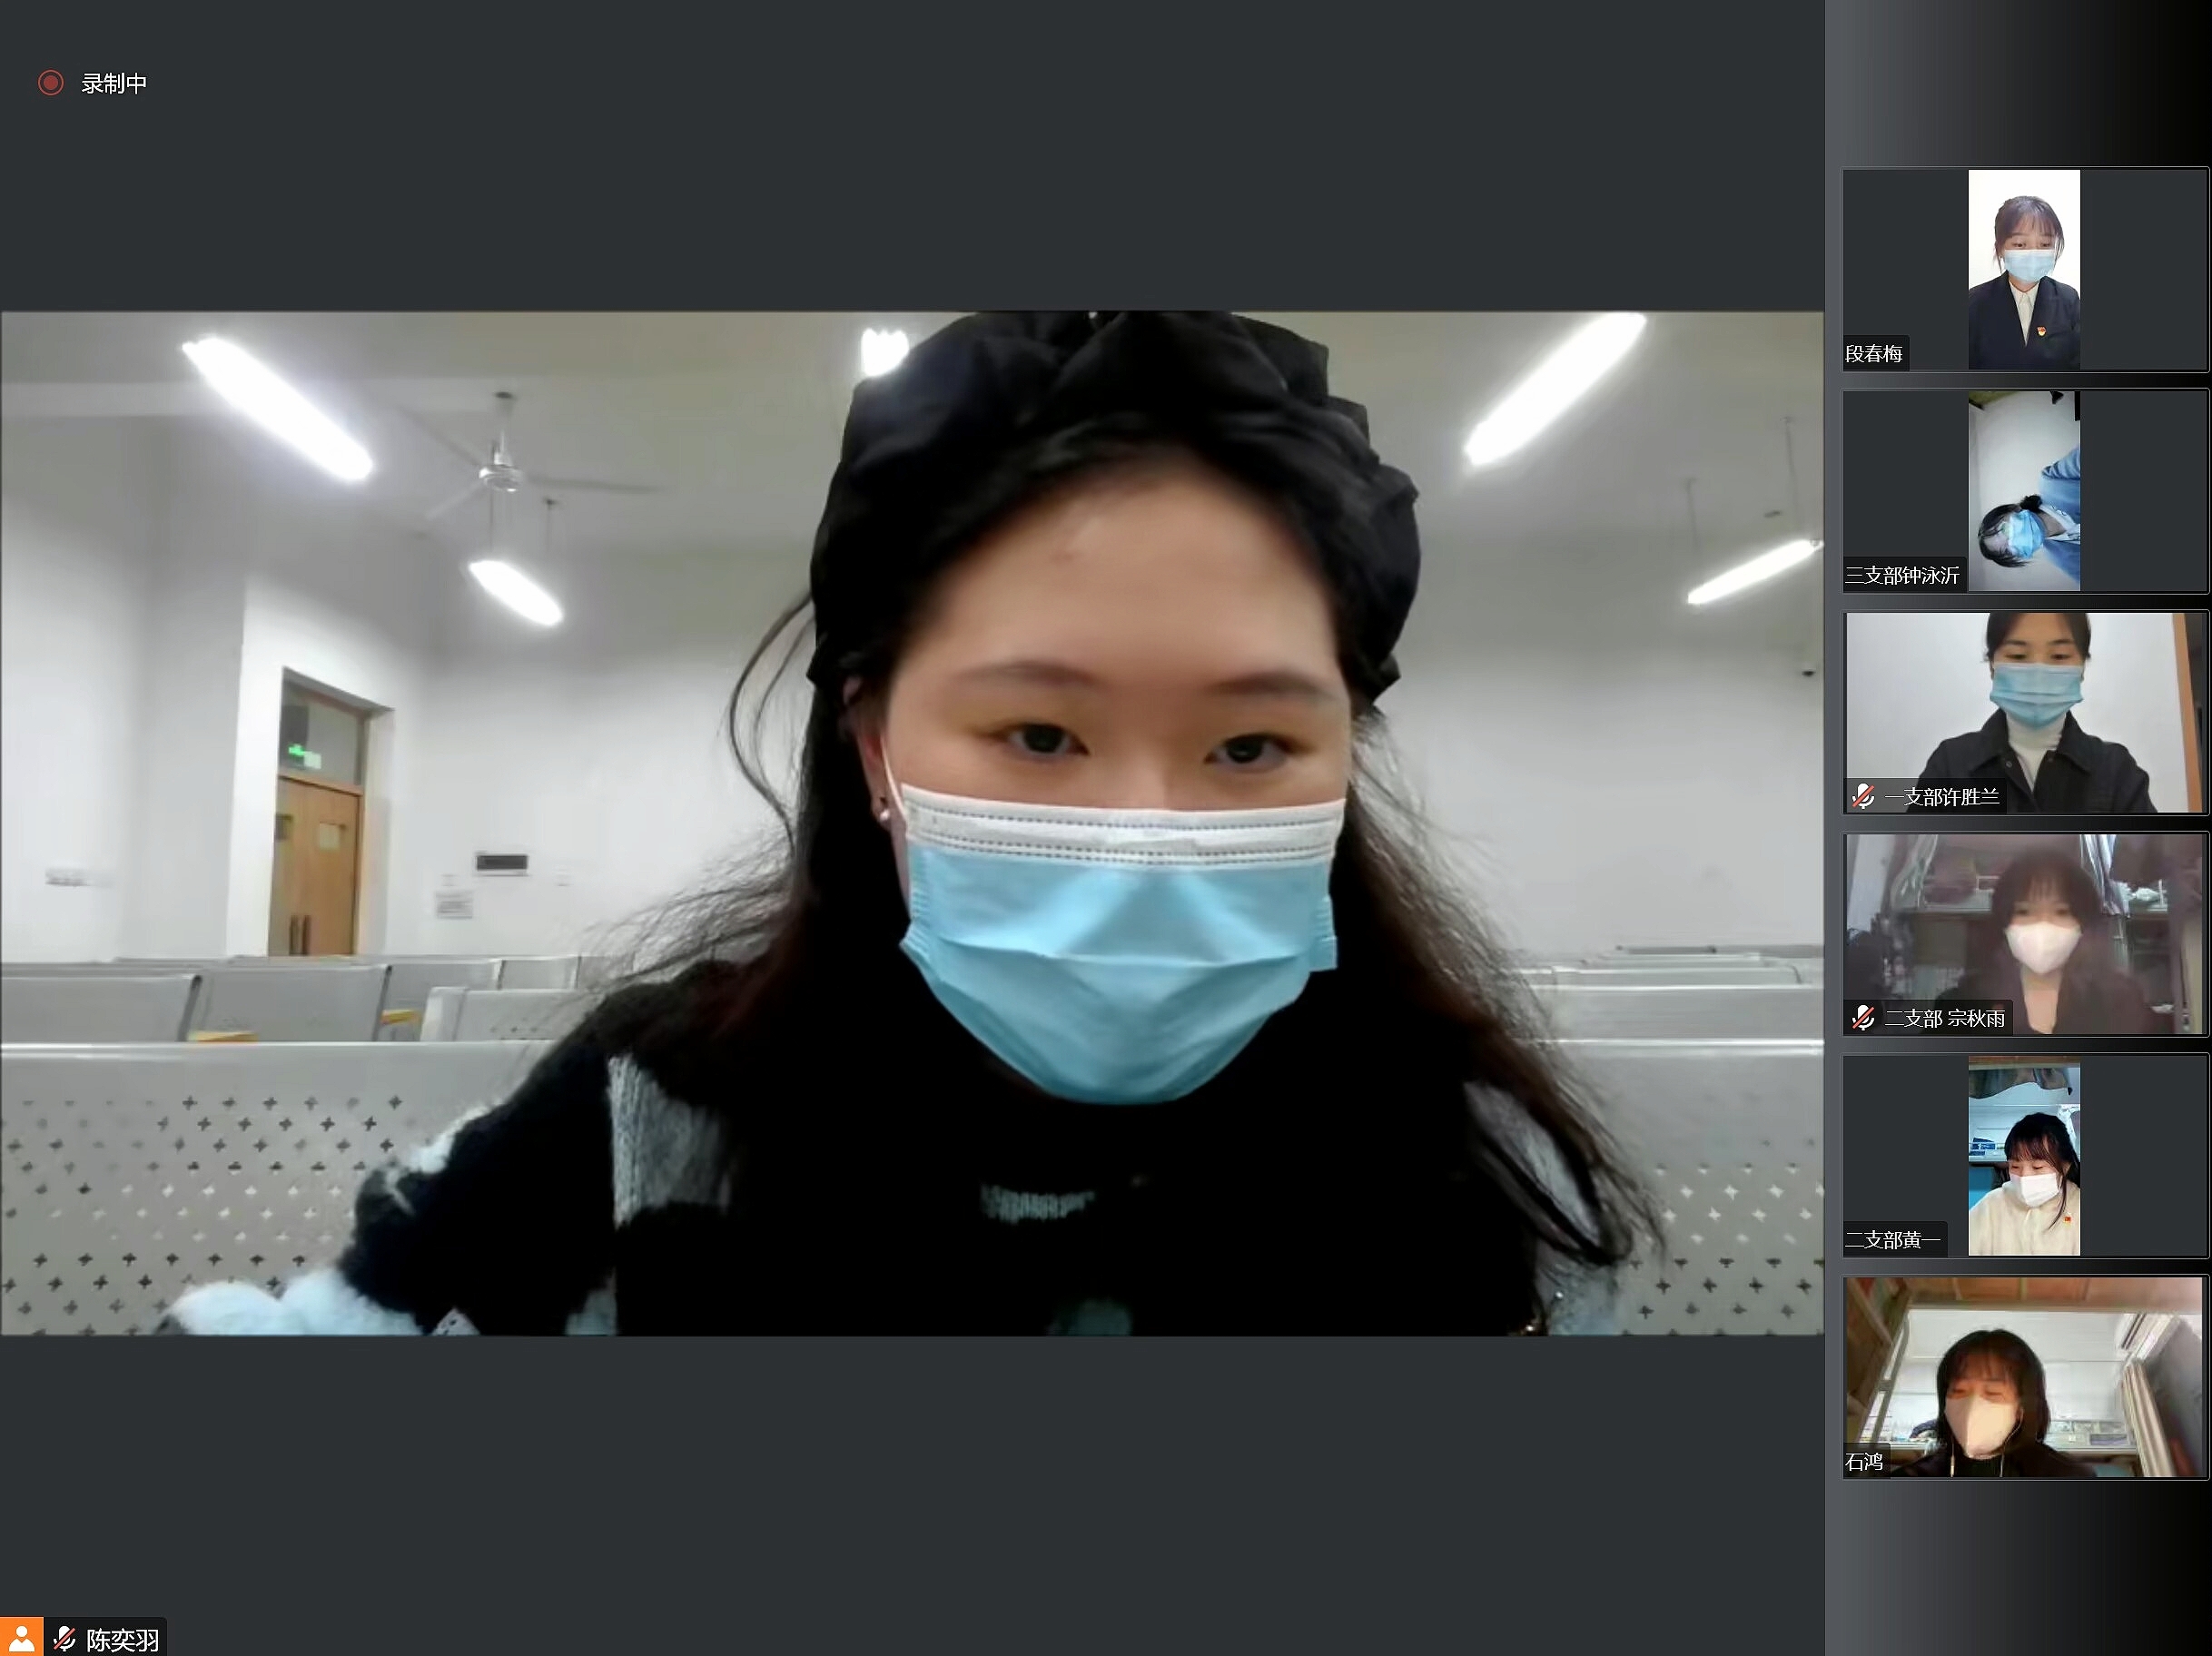The width and height of the screenshot is (2212, 1656).
Task: Click muted microphone icon beside 陈奕羽
Action: pos(65,1638)
